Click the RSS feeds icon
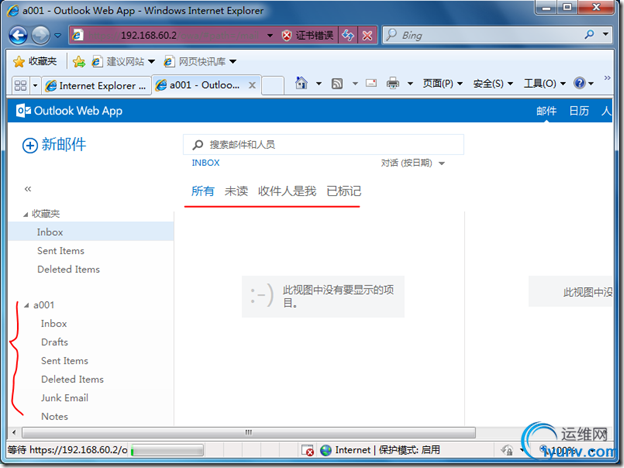 point(337,84)
